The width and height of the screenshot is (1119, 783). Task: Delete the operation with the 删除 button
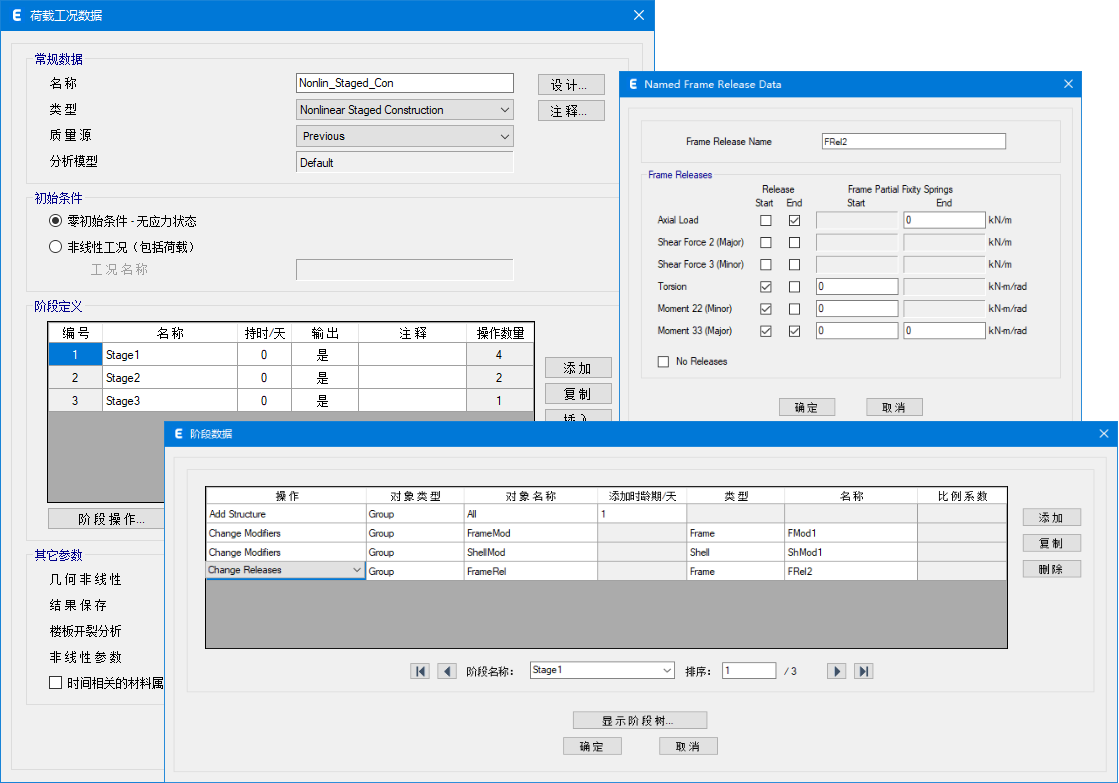[1052, 569]
